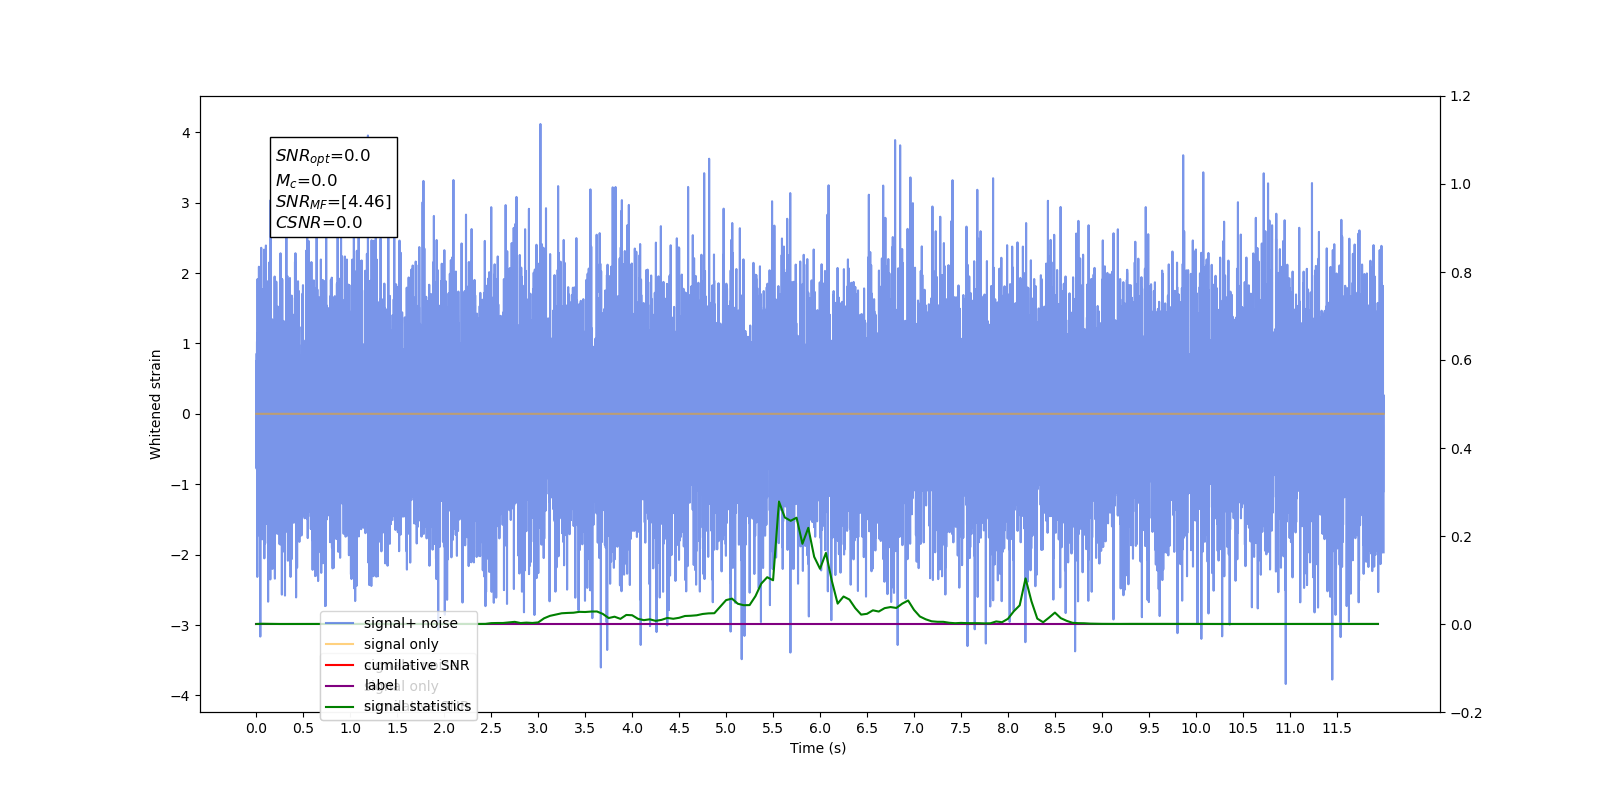Image resolution: width=1600 pixels, height=800 pixels.
Task: Click the 'cumilative SNR' legend label
Action: [x=416, y=665]
